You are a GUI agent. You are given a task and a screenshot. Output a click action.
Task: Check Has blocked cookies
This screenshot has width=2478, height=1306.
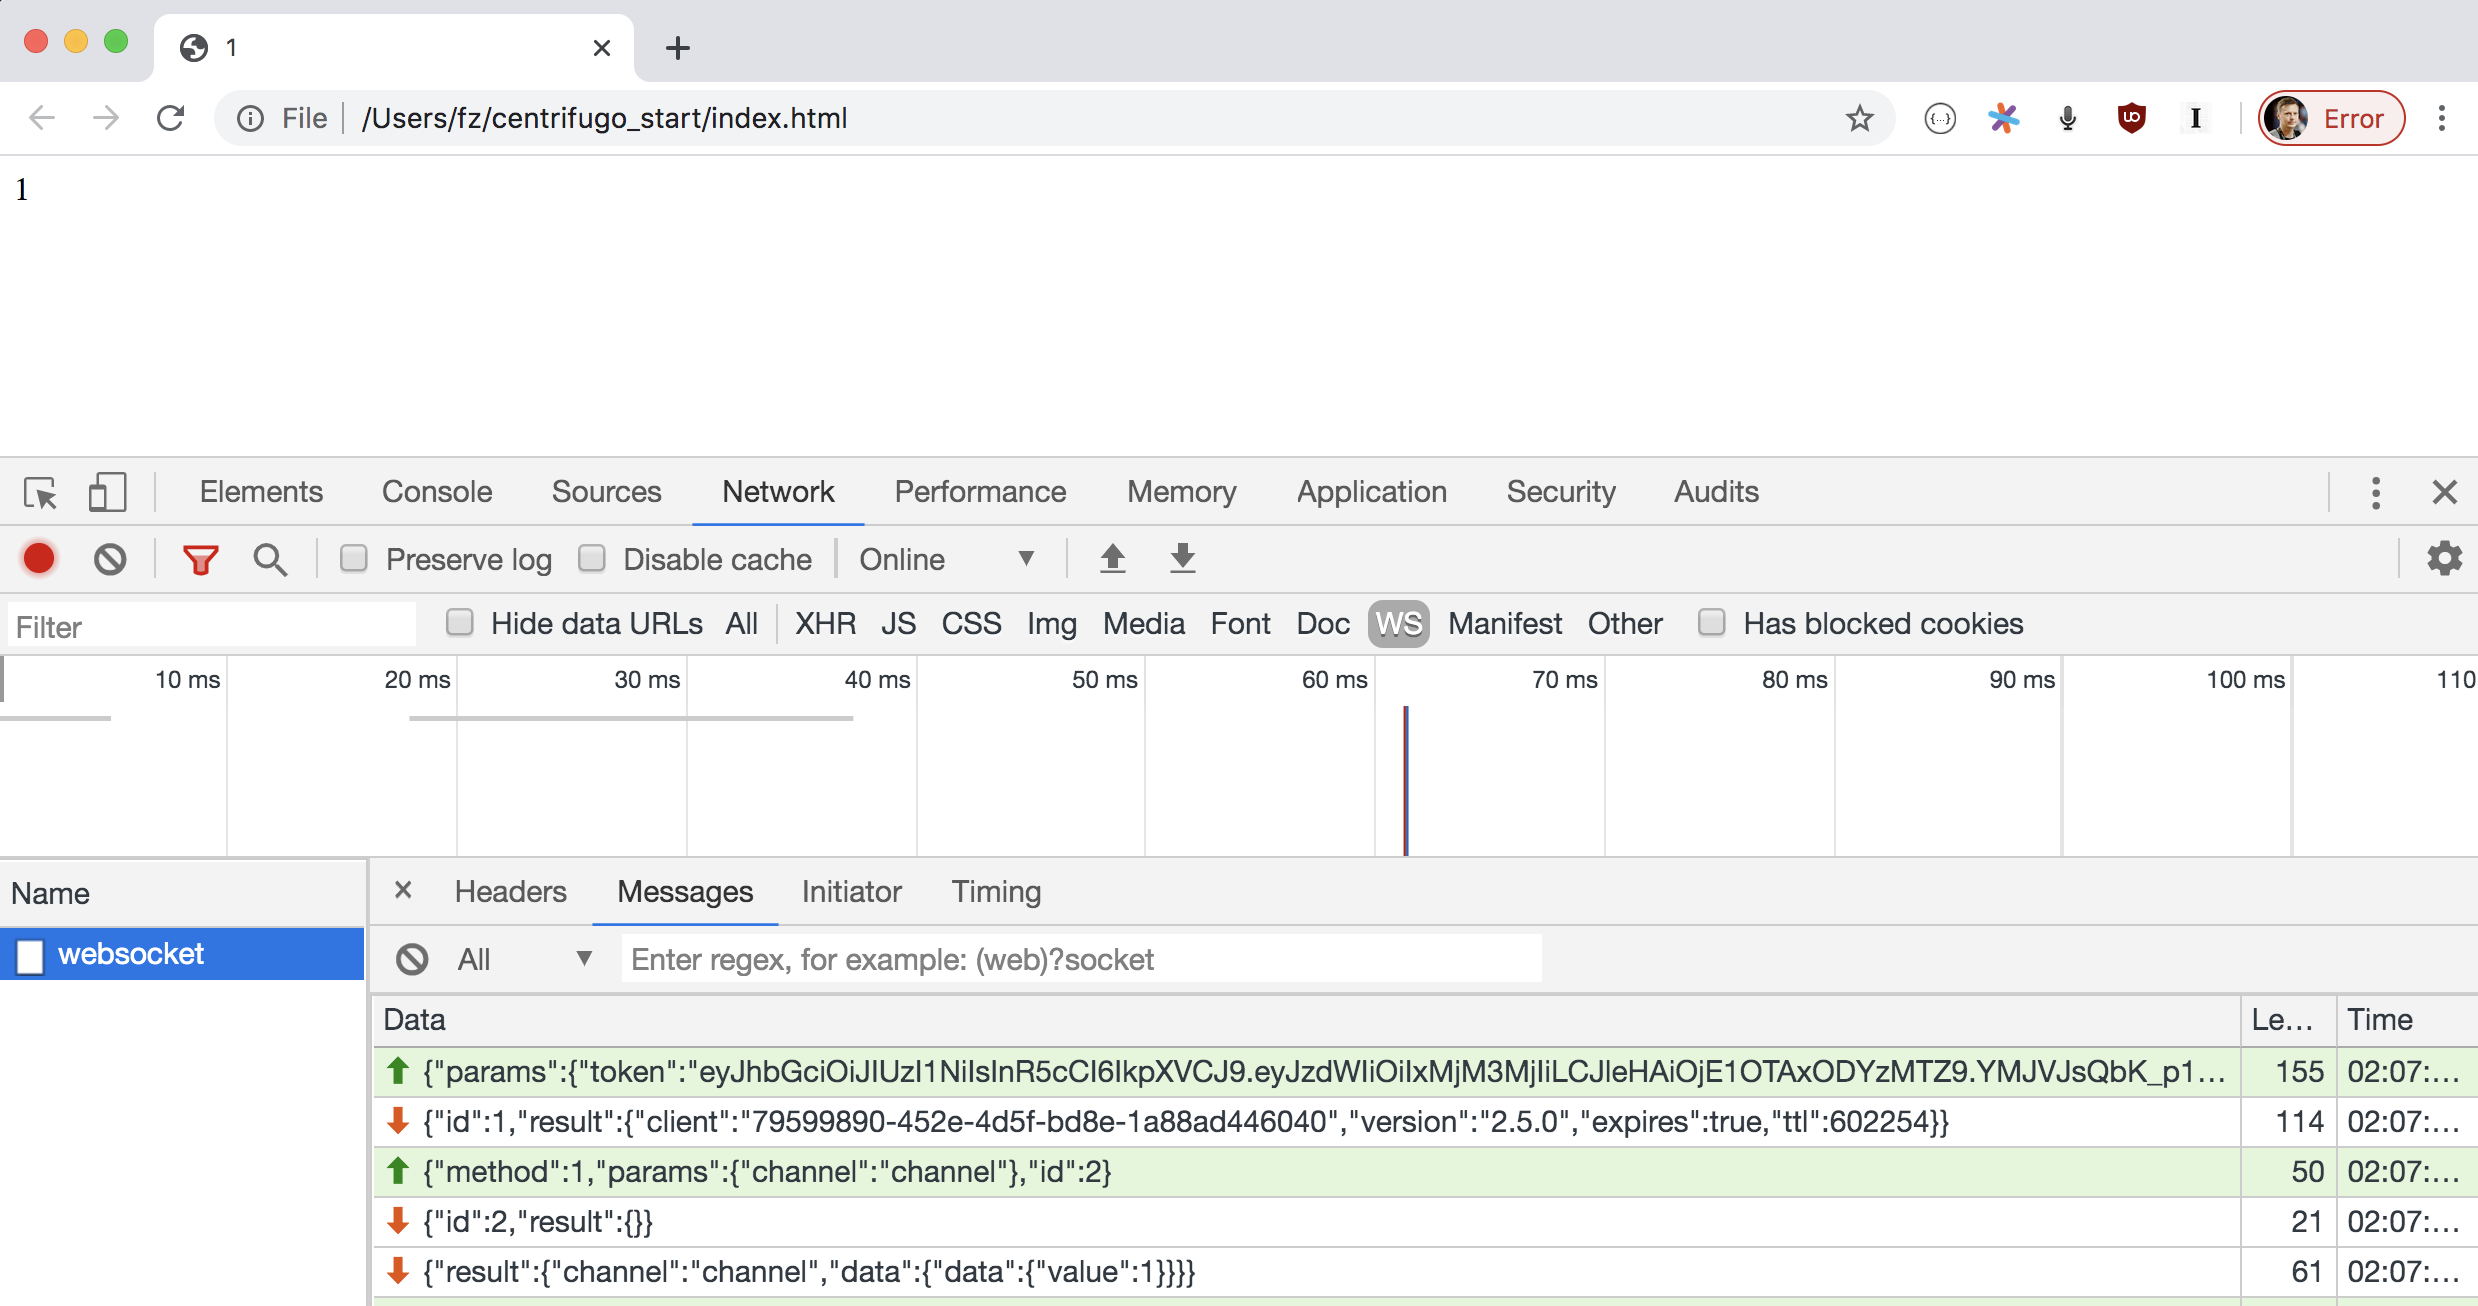pos(1712,622)
